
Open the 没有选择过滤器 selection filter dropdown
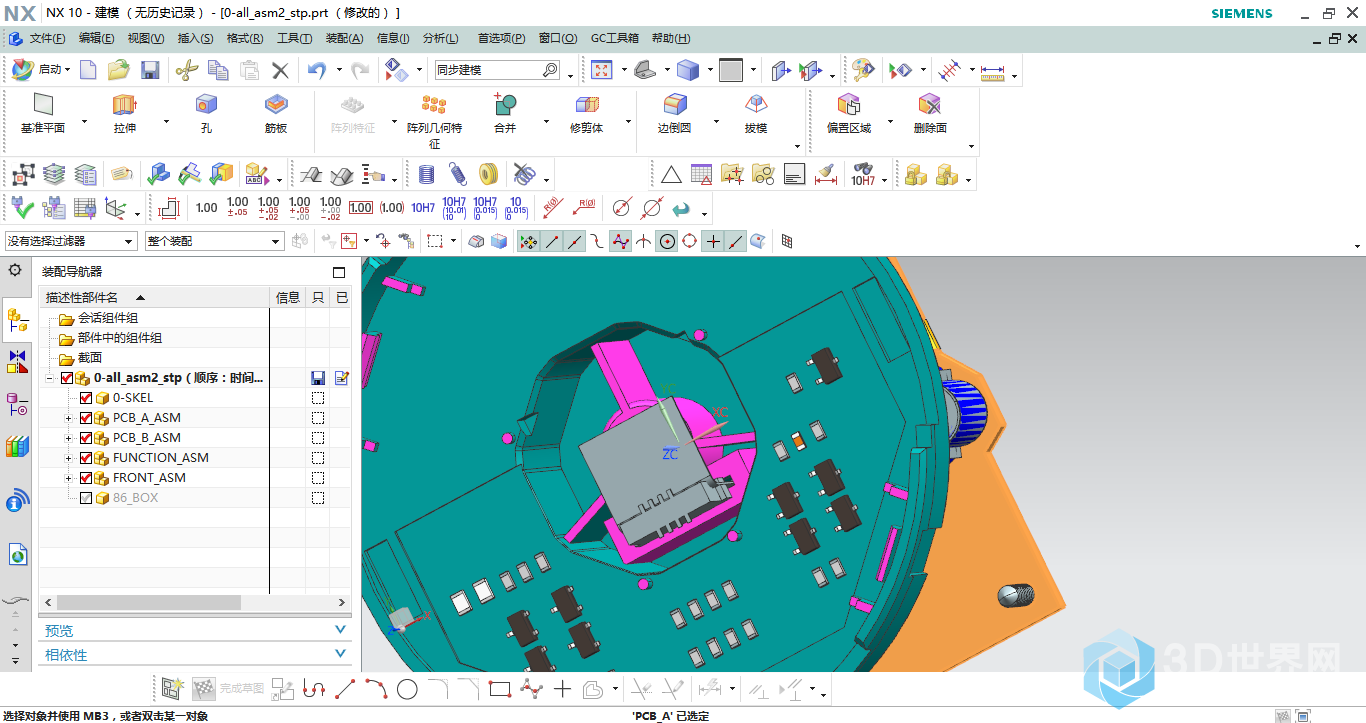[x=71, y=241]
